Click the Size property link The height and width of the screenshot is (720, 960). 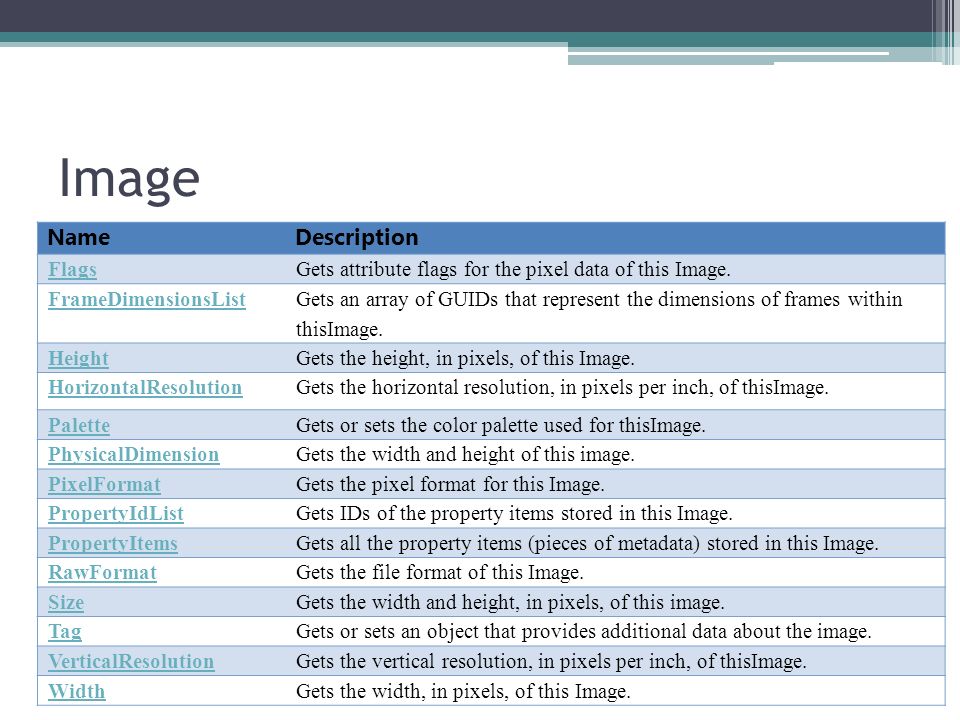pyautogui.click(x=66, y=602)
